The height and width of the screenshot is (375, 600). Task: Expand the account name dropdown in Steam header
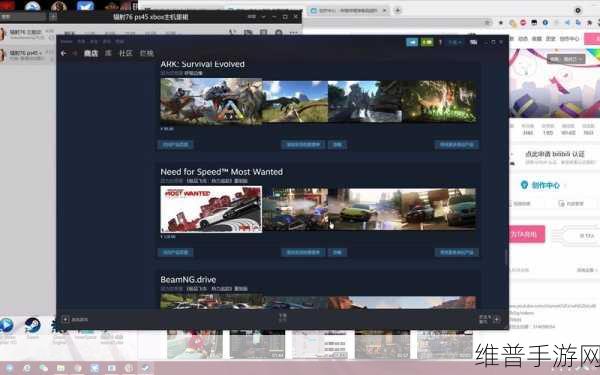tap(455, 42)
